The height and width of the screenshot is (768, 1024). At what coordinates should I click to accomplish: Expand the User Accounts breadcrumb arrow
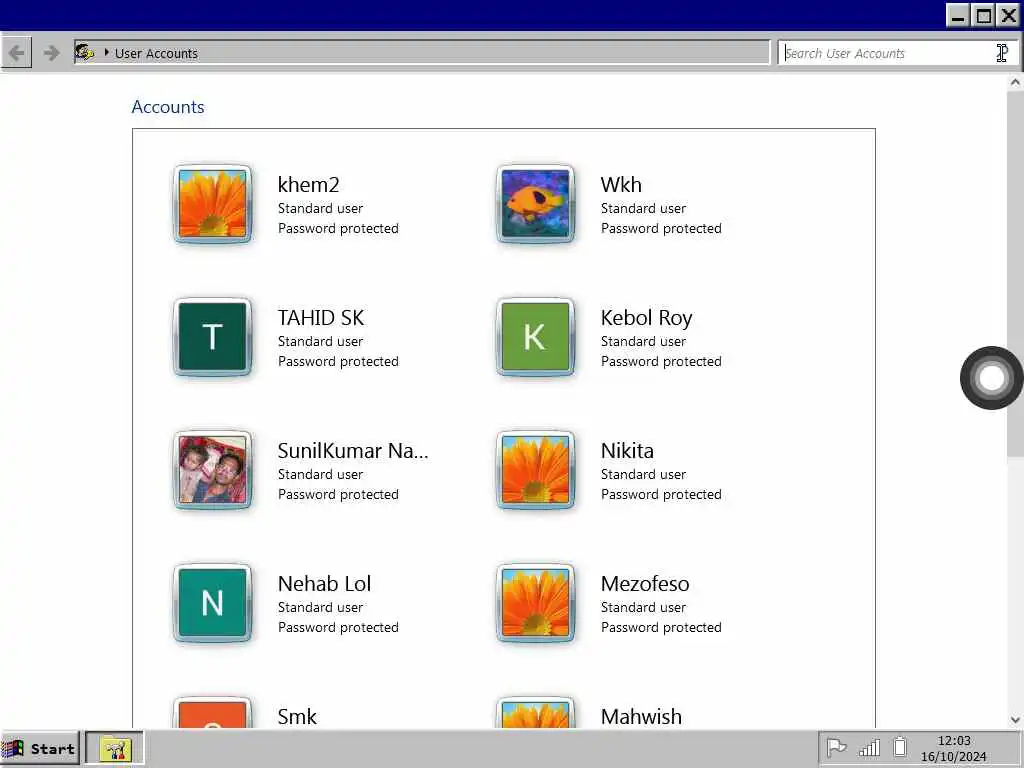coord(106,52)
